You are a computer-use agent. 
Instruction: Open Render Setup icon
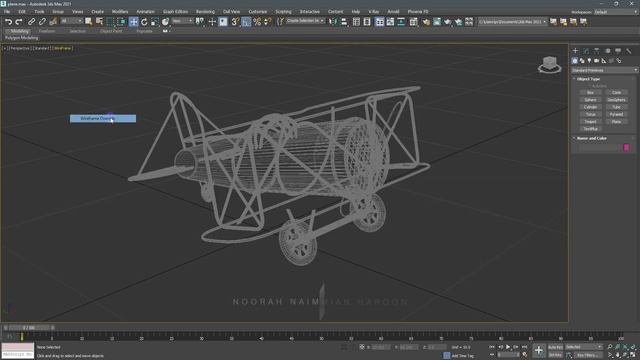pos(426,22)
